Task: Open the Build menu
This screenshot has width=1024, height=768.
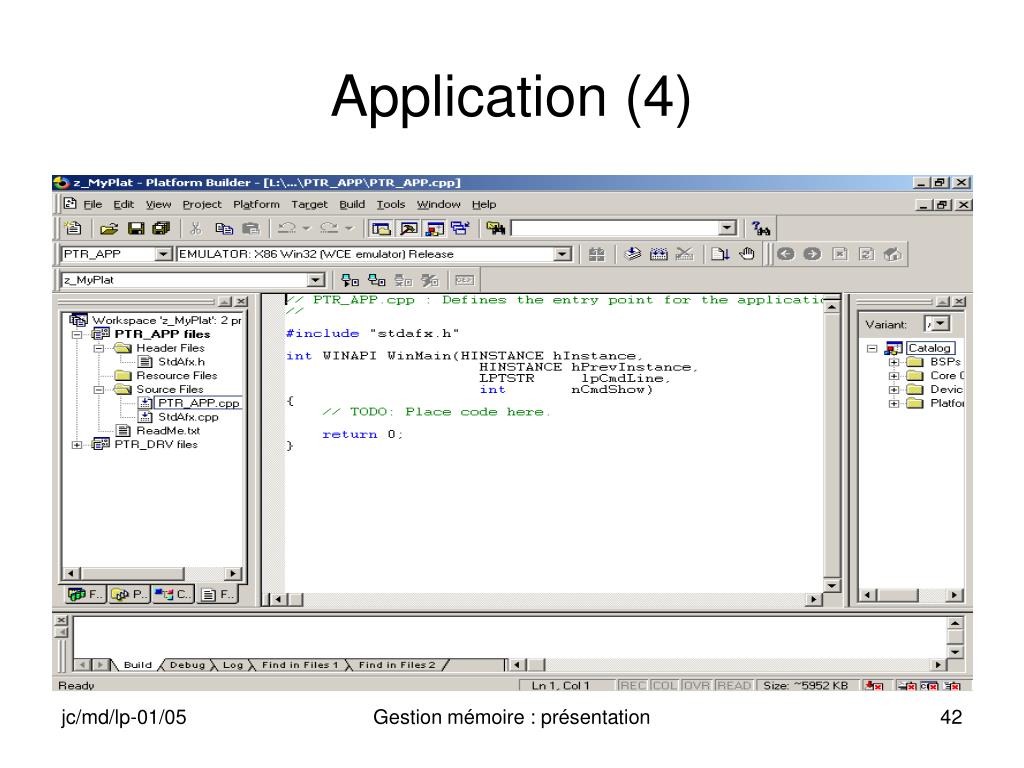Action: (x=352, y=204)
